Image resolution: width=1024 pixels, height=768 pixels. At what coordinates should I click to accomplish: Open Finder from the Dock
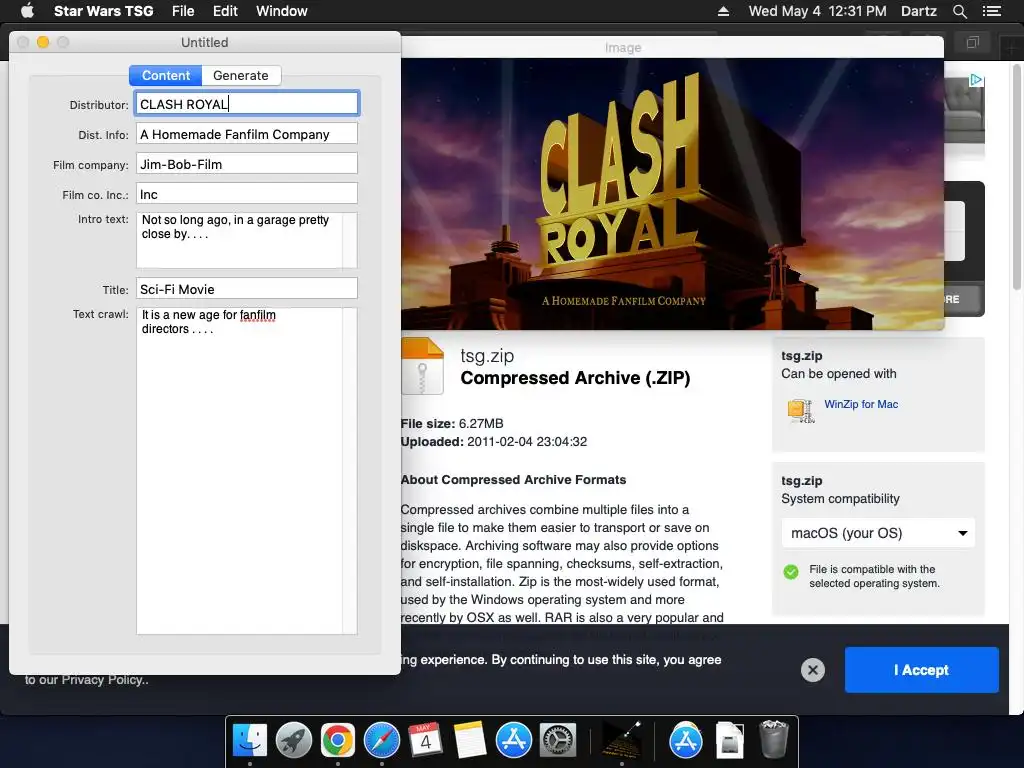tap(250, 741)
